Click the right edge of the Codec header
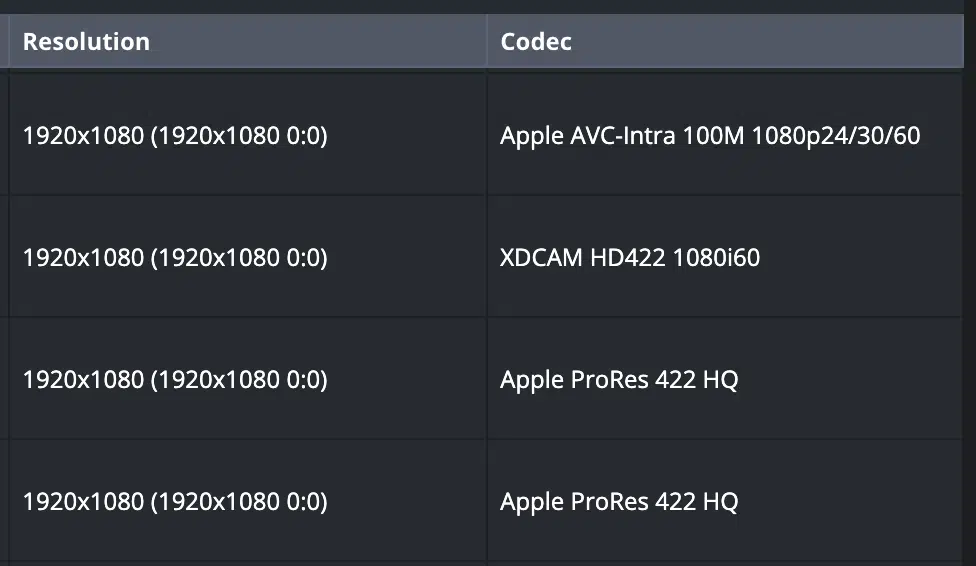Viewport: 976px width, 566px height. 962,41
